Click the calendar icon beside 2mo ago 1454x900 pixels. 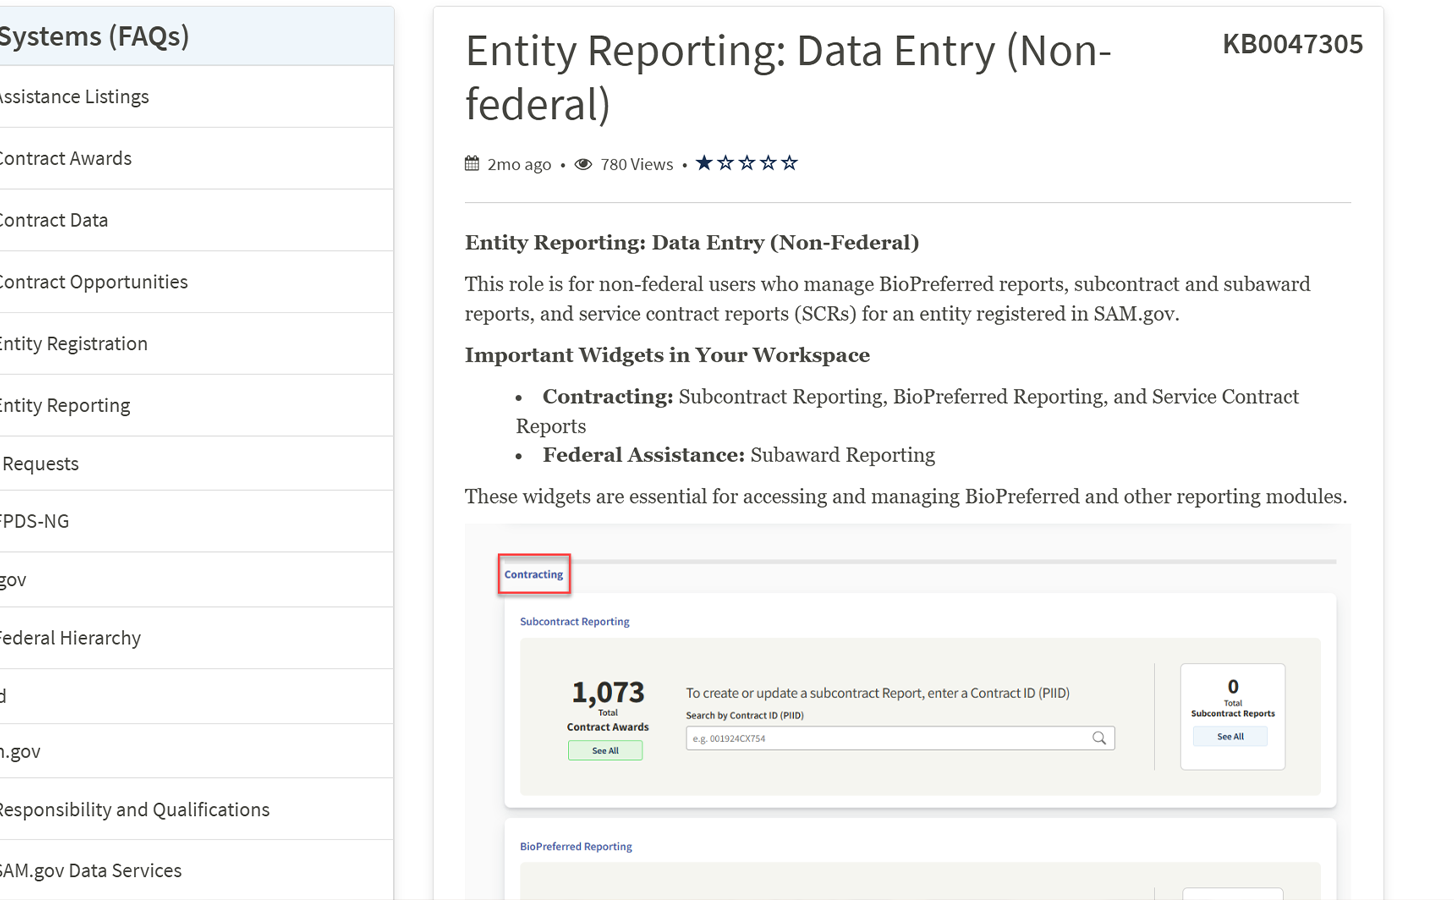[472, 164]
